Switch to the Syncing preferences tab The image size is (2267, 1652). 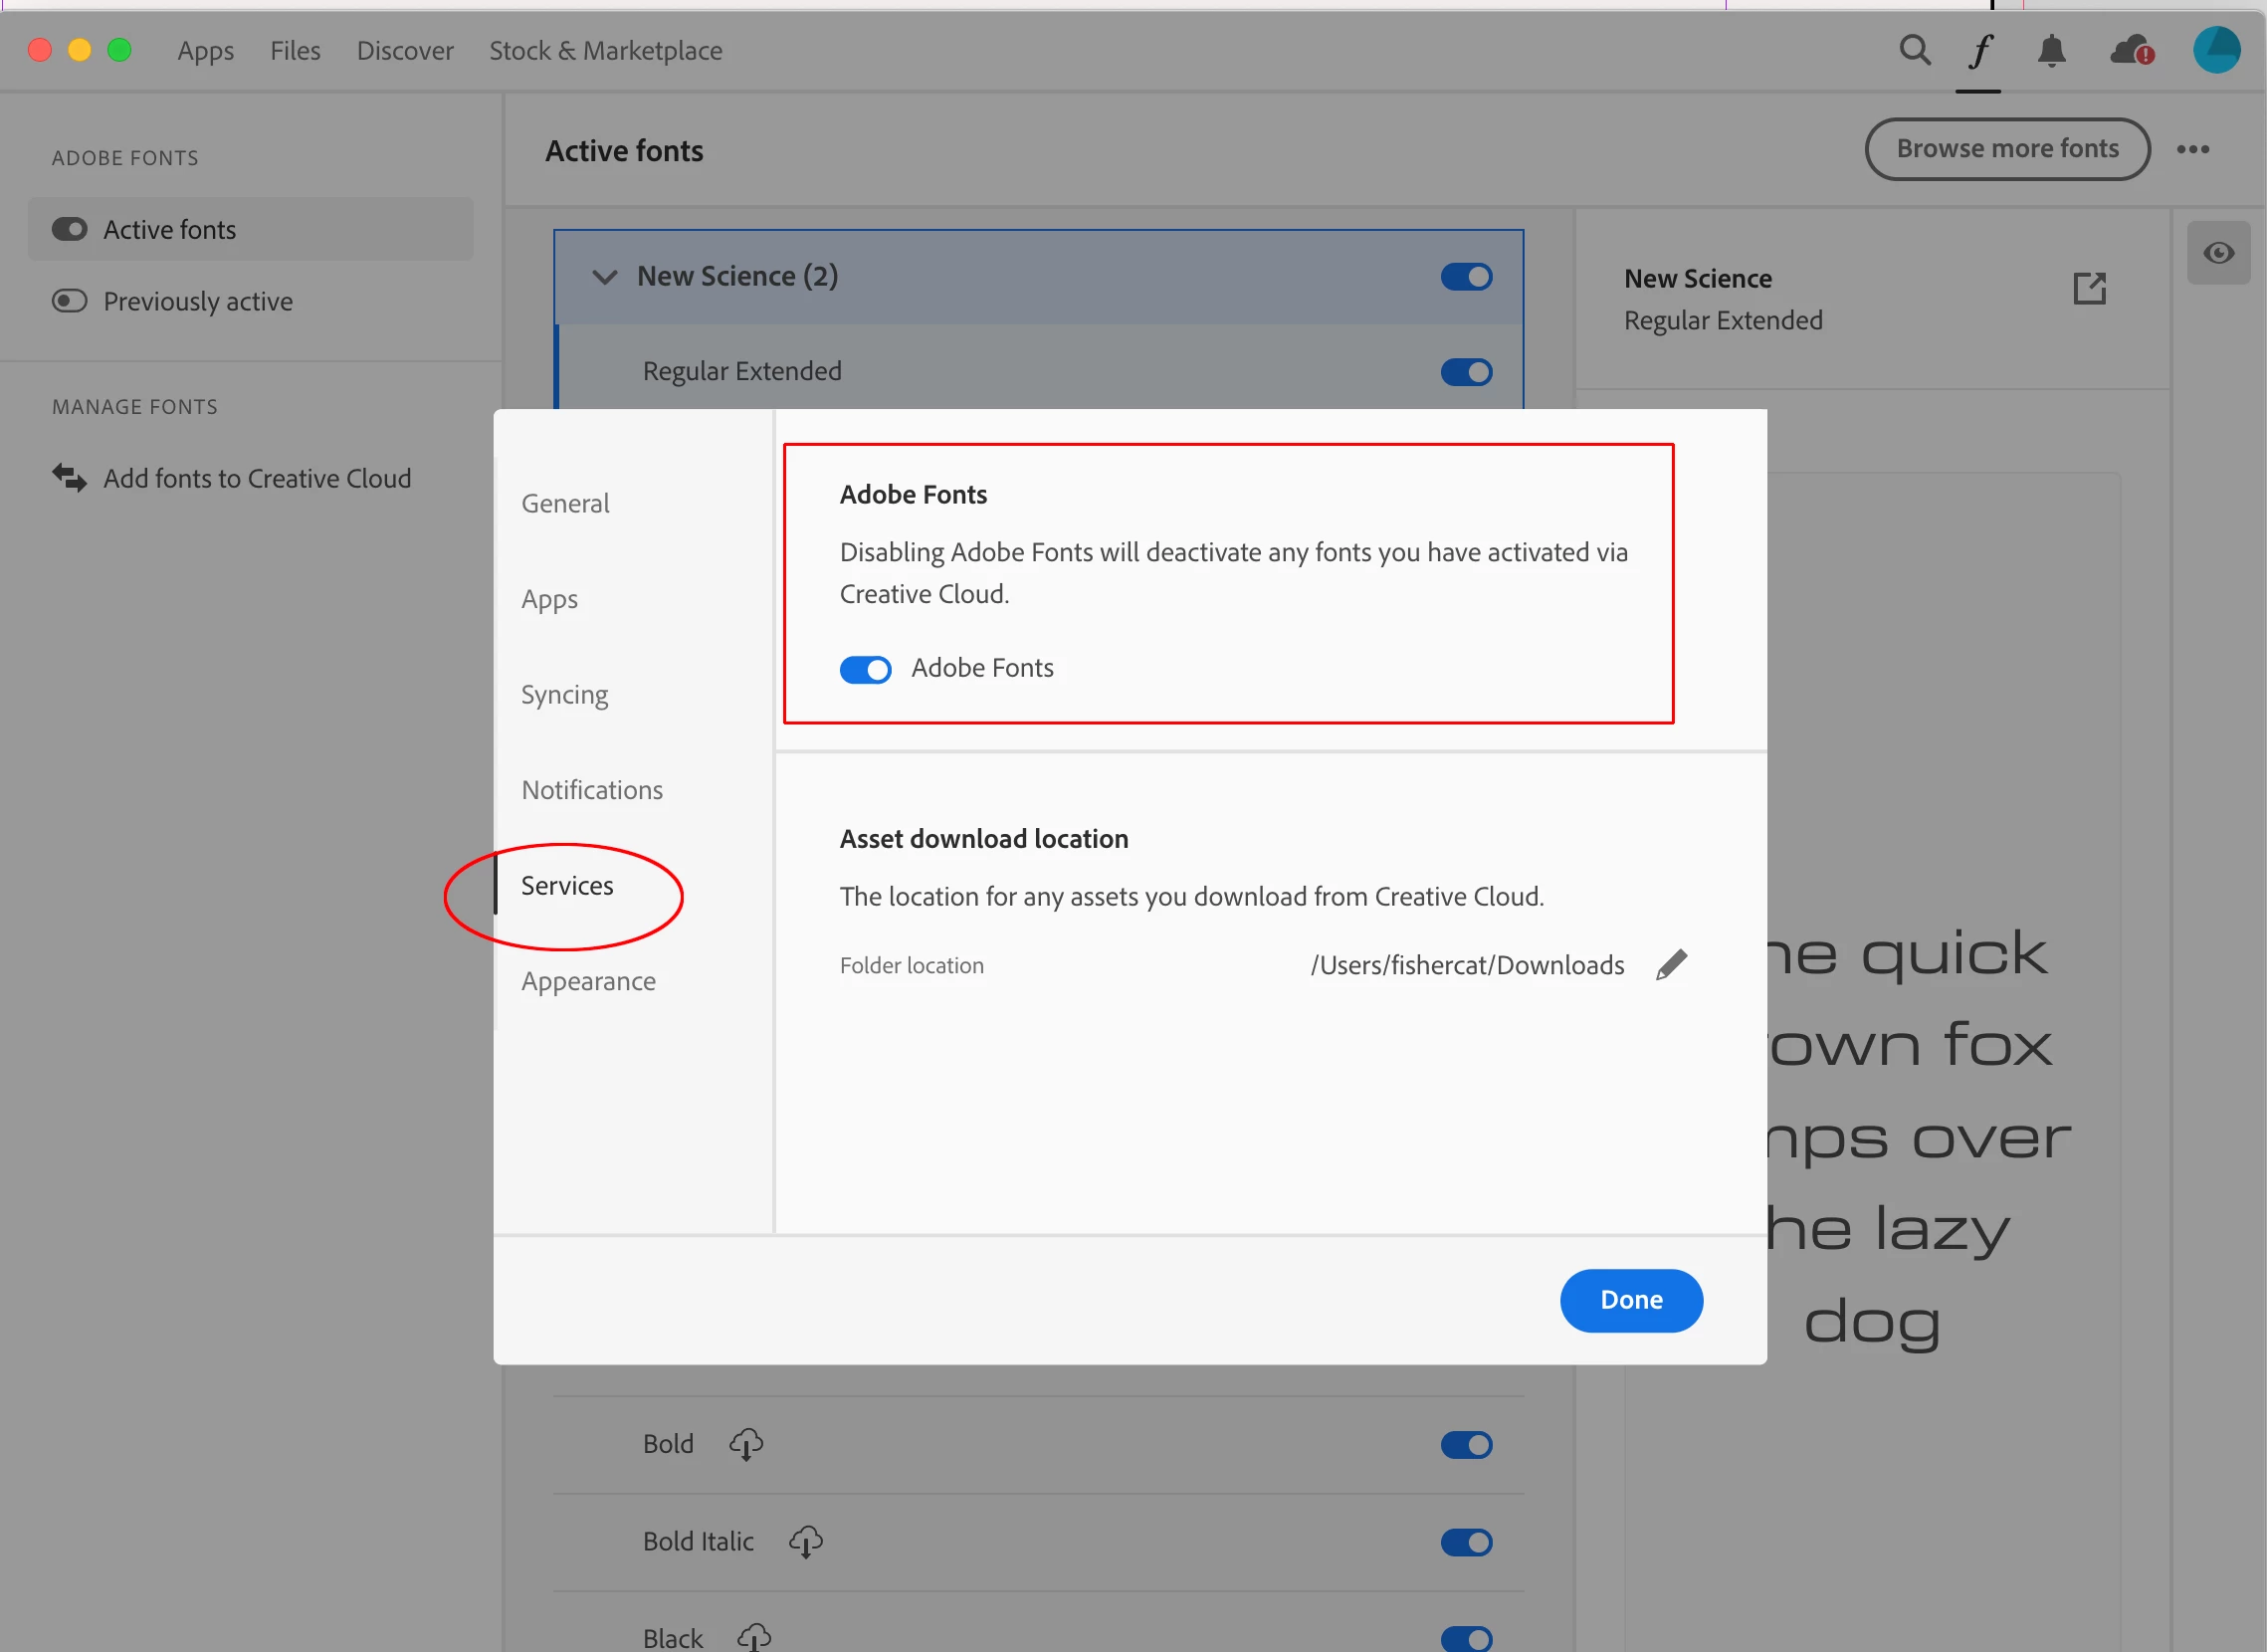click(x=564, y=694)
